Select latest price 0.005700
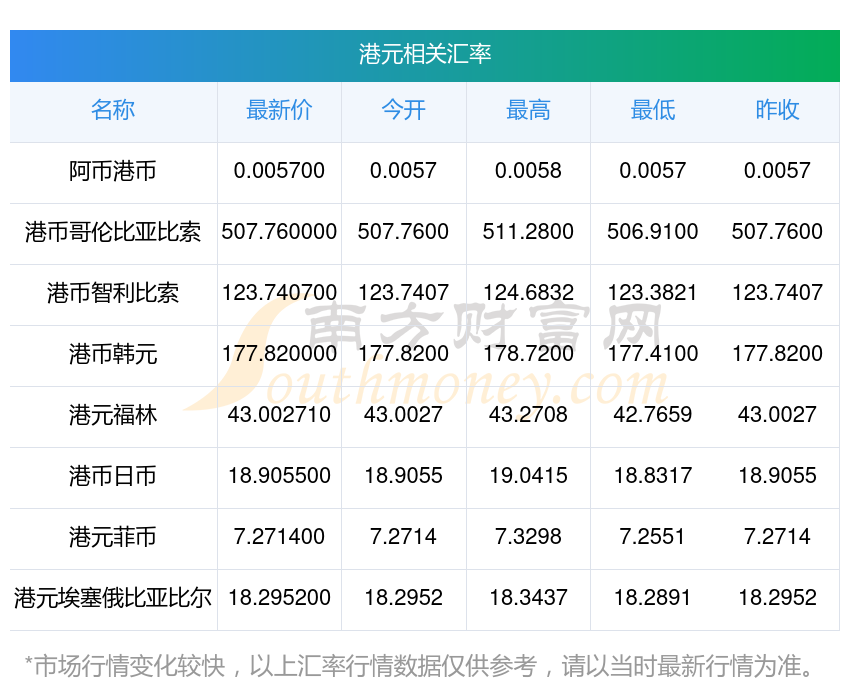 [x=279, y=171]
